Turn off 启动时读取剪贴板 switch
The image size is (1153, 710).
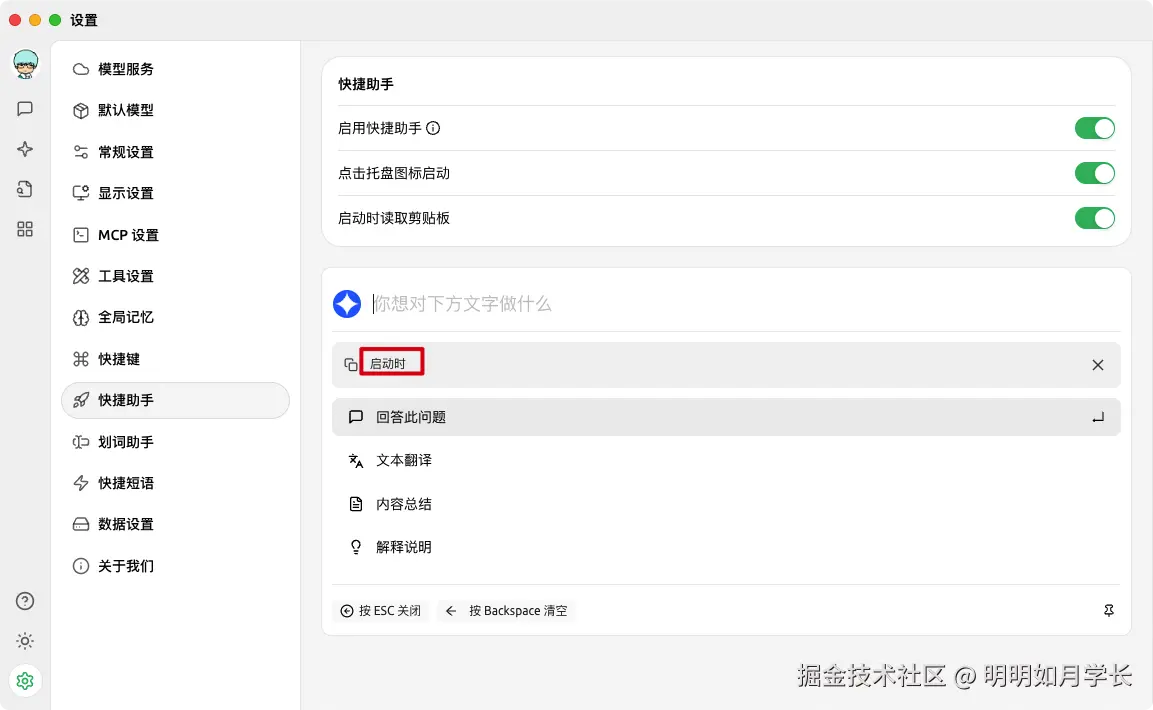tap(1094, 218)
